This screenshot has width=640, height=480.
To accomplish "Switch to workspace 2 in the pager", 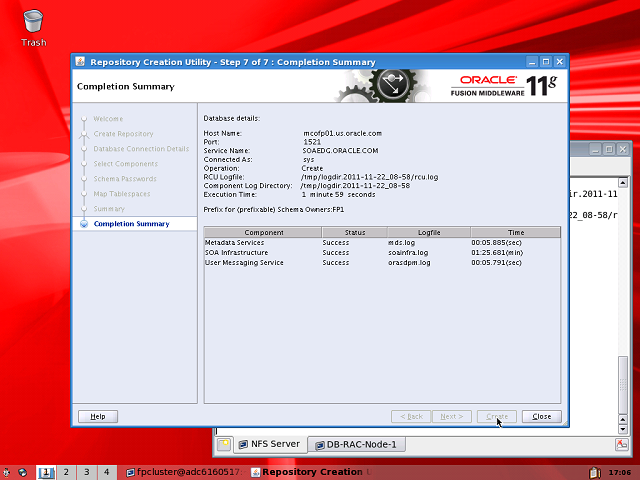I will [x=66, y=472].
